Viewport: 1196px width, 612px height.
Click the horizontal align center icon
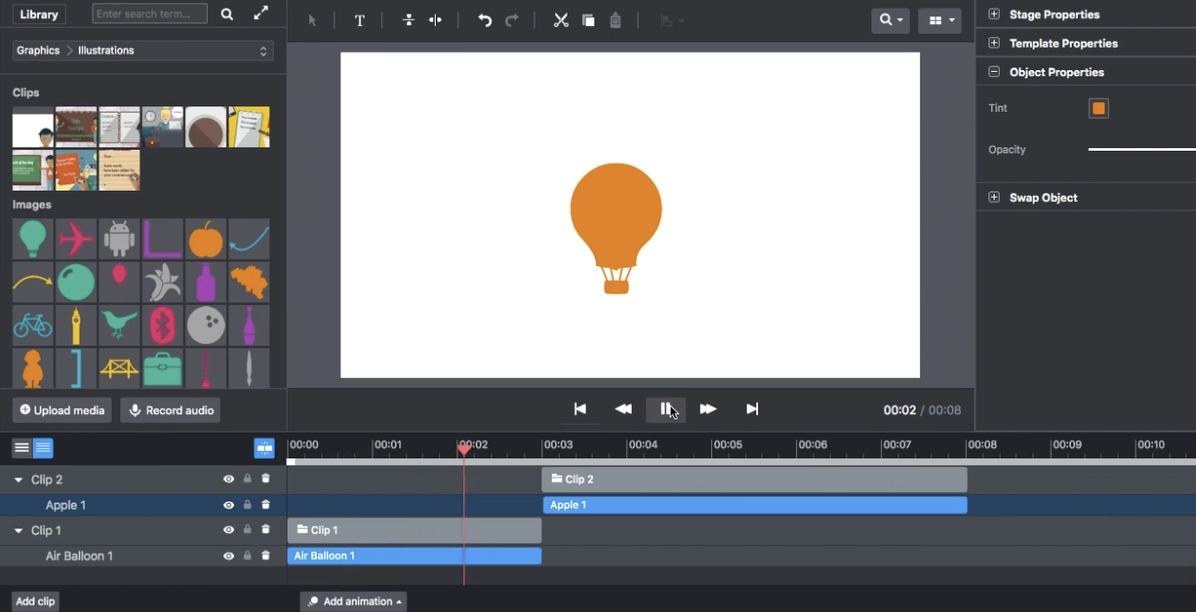pyautogui.click(x=435, y=21)
